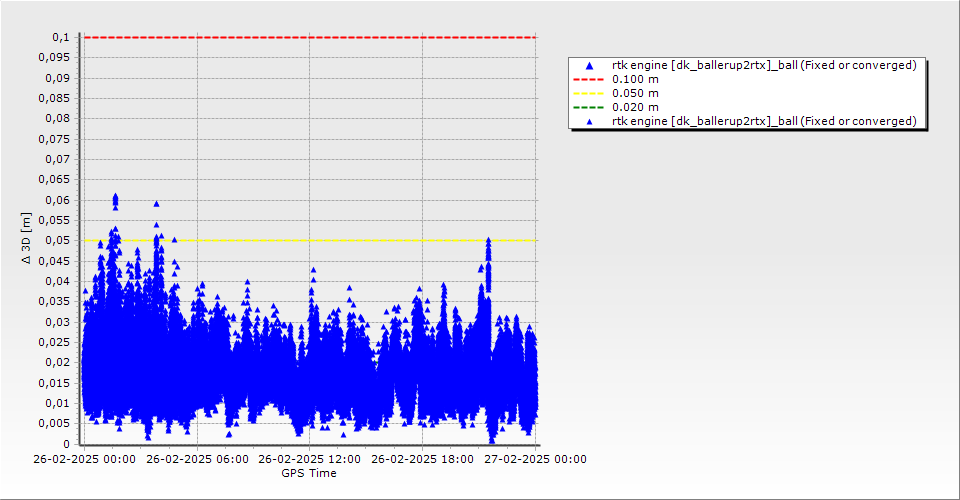The width and height of the screenshot is (960, 500).
Task: Click the '27-02-2025 00:00' x-axis label
Action: pos(535,459)
